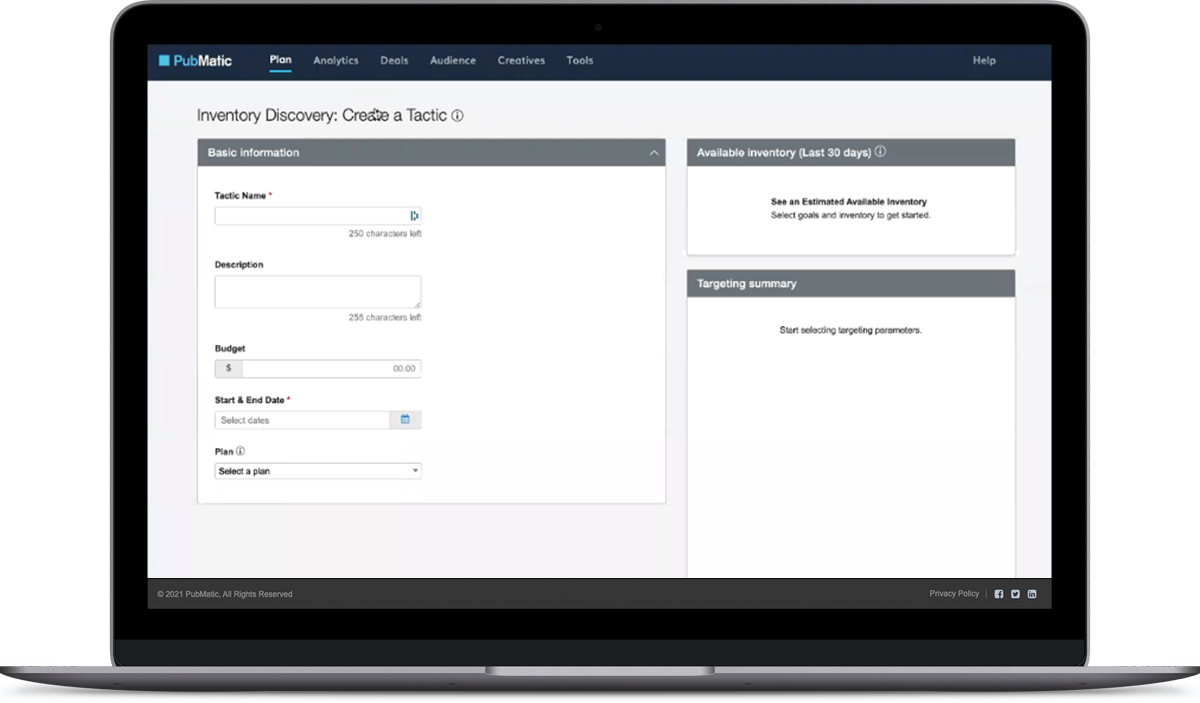The height and width of the screenshot is (703, 1200).
Task: Click the info icon next to Plan label
Action: (240, 452)
